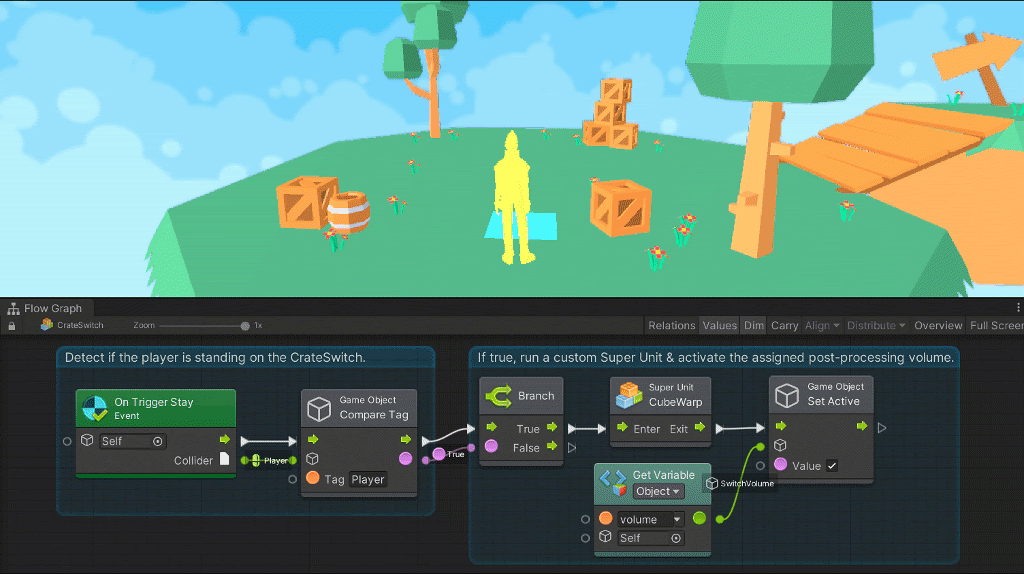Toggle the Values display button

point(719,325)
